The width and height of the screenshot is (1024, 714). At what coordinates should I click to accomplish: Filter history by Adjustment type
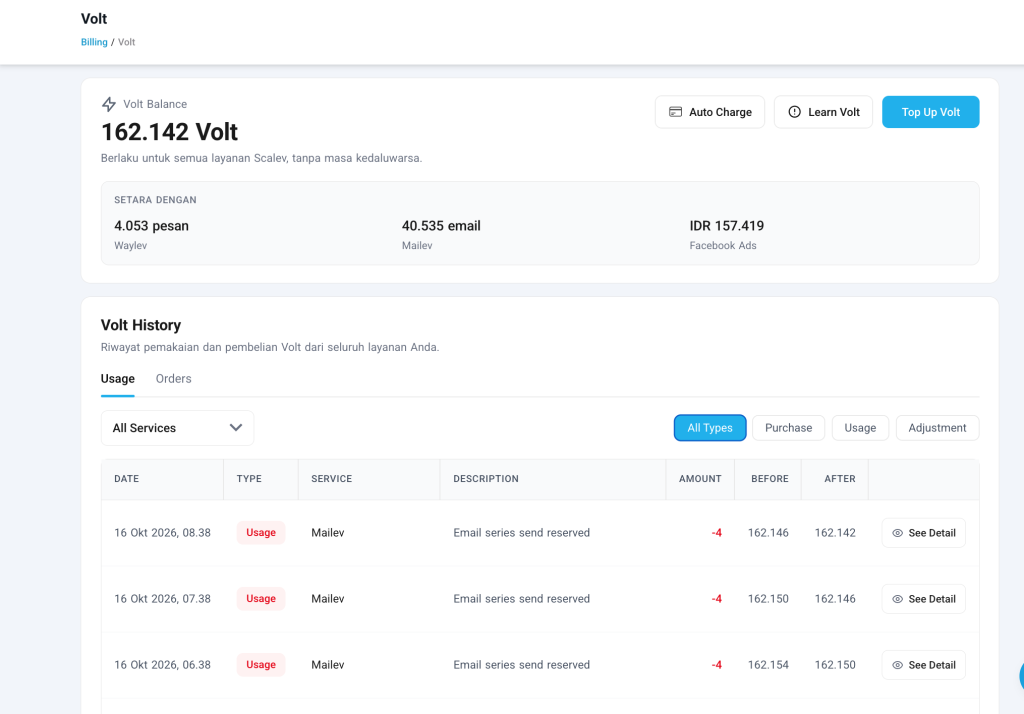coord(937,428)
